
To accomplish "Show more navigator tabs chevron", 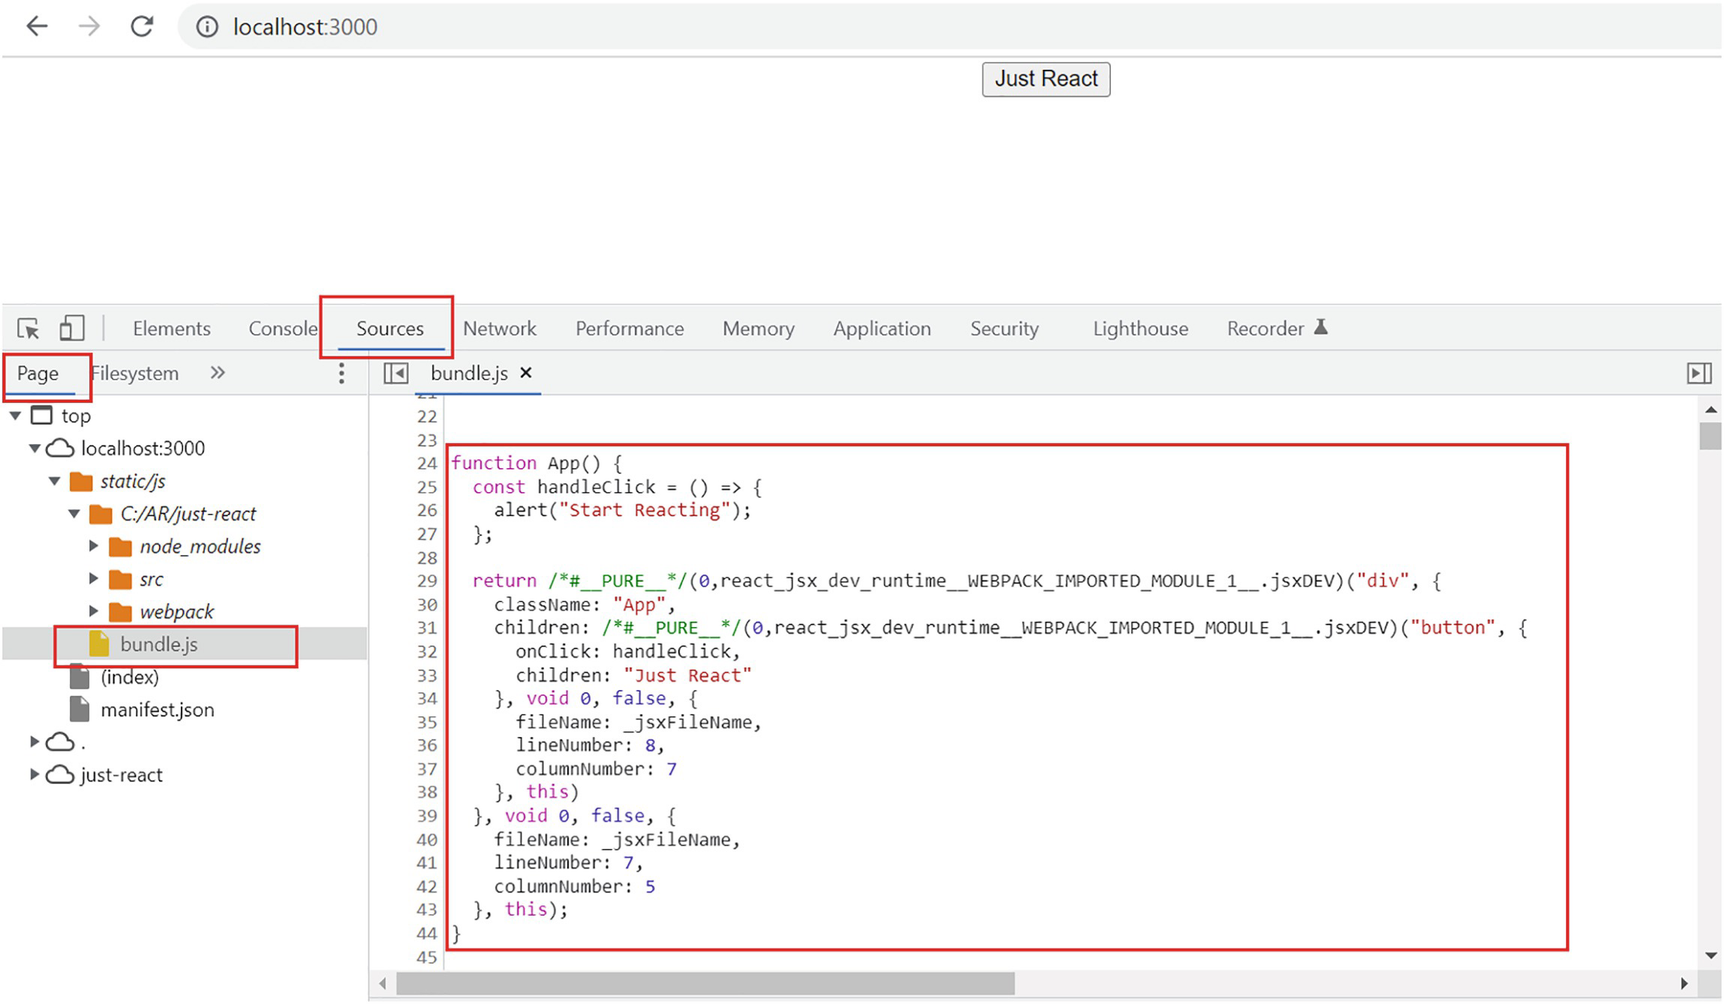I will click(218, 373).
